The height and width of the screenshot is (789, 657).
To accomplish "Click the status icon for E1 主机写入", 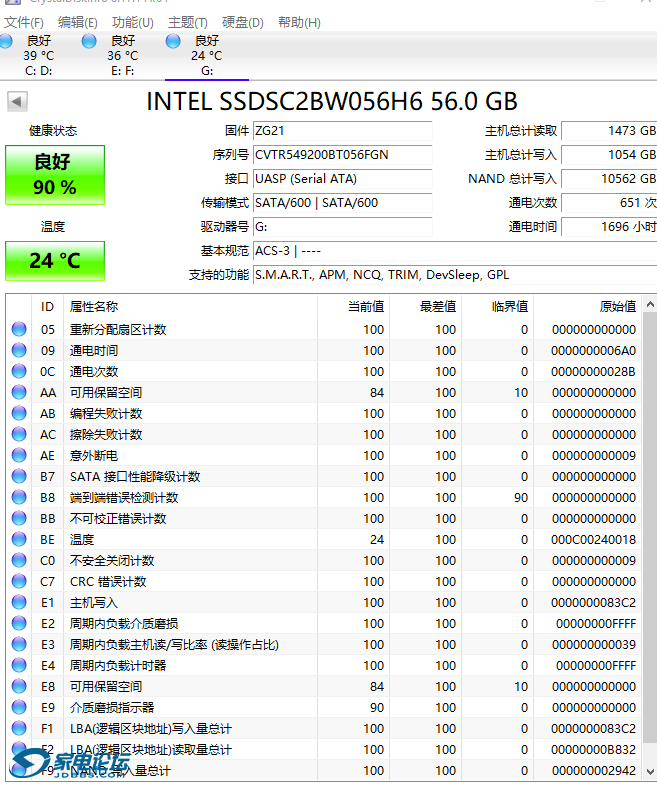I will pos(19,602).
